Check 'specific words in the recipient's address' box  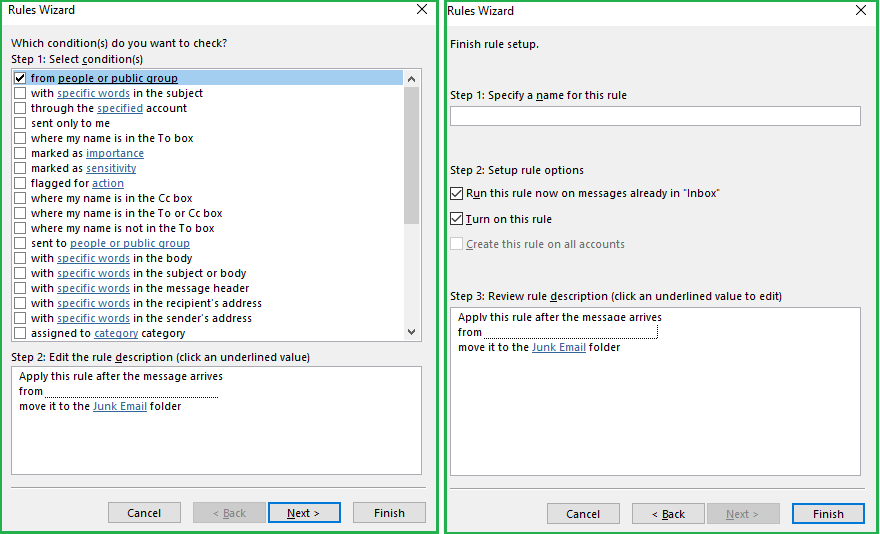click(20, 303)
